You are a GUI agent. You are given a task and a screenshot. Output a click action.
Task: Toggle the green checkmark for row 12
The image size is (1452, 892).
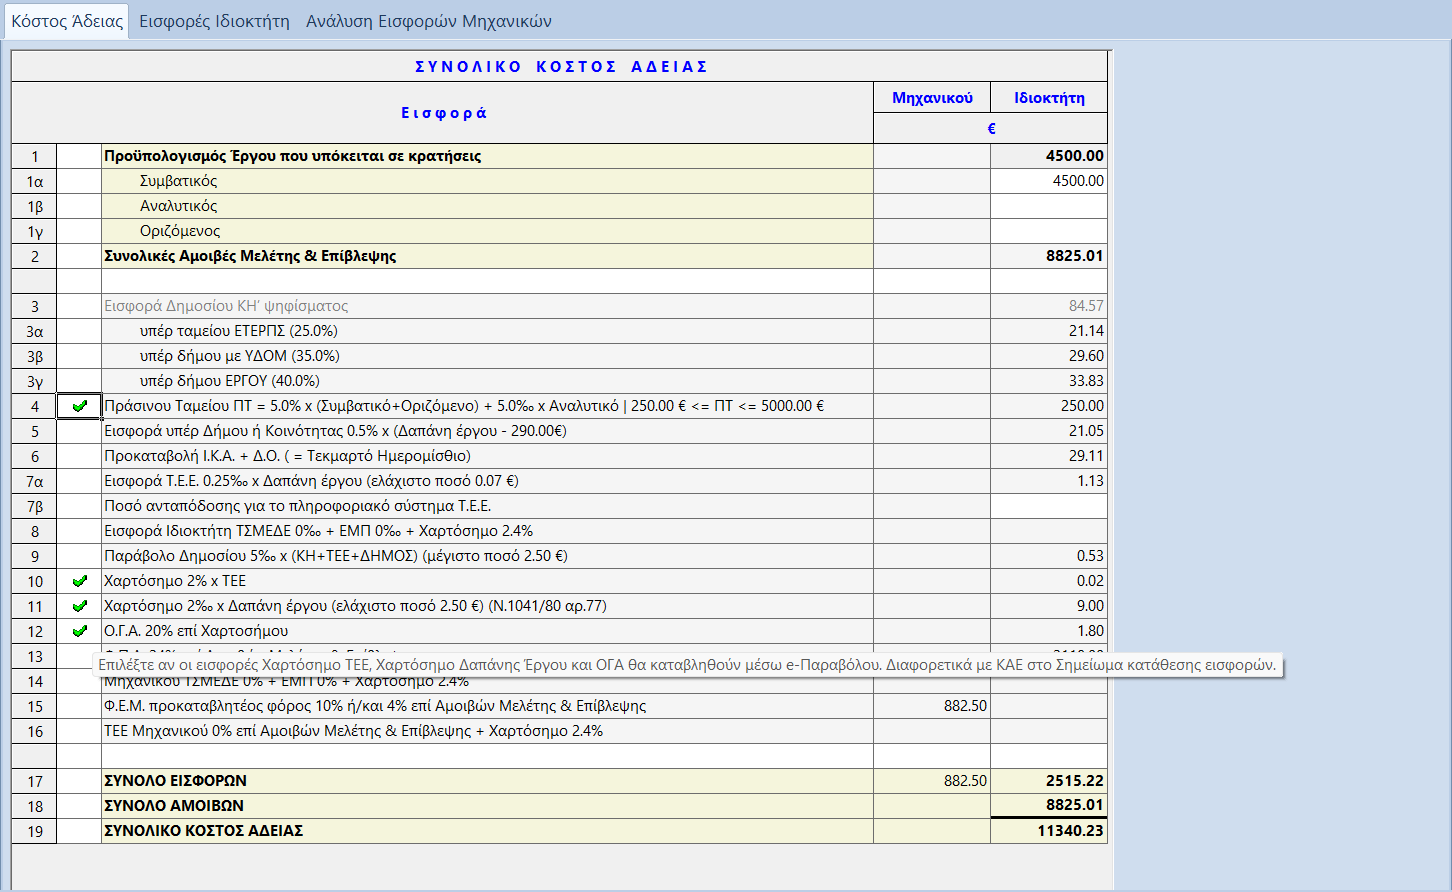point(79,631)
